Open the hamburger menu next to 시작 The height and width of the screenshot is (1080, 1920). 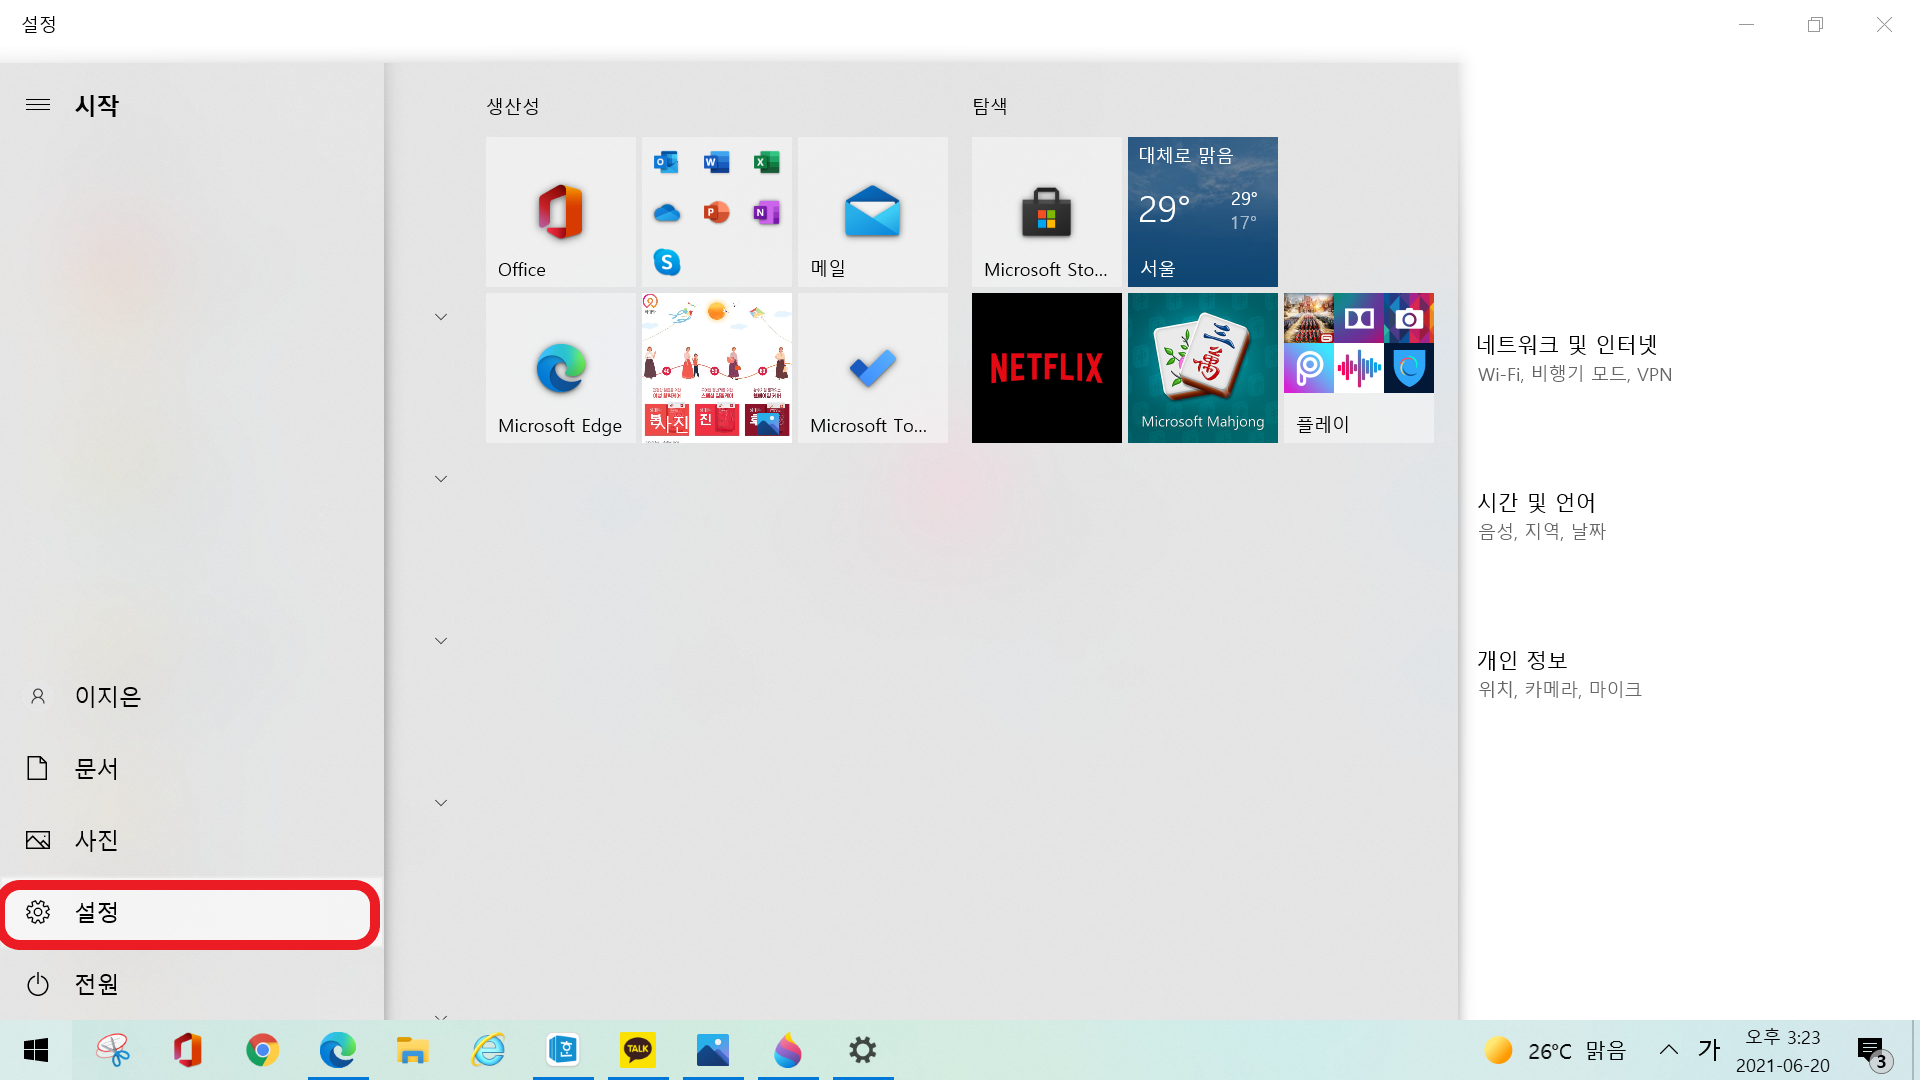pyautogui.click(x=38, y=105)
